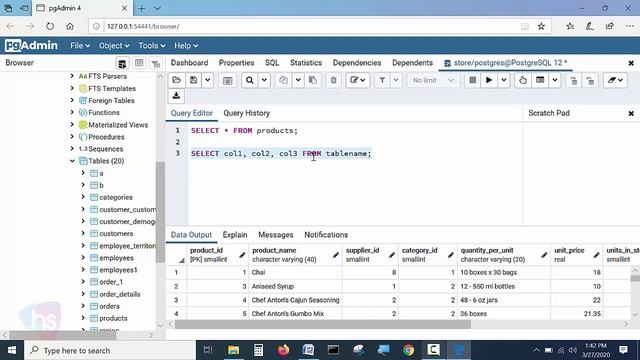This screenshot has height=360, width=640.
Task: Switch to the Statistics tab
Action: click(x=306, y=63)
